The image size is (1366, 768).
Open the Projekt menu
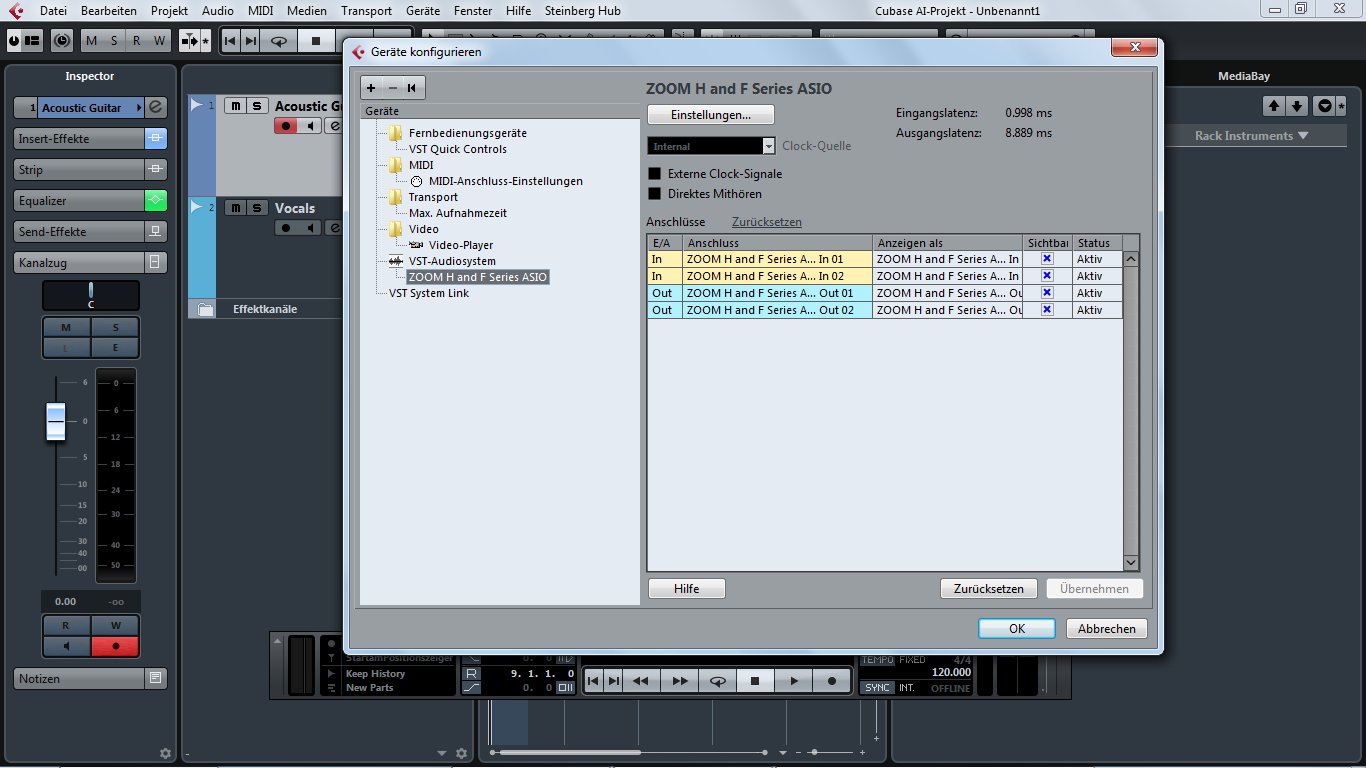point(169,10)
